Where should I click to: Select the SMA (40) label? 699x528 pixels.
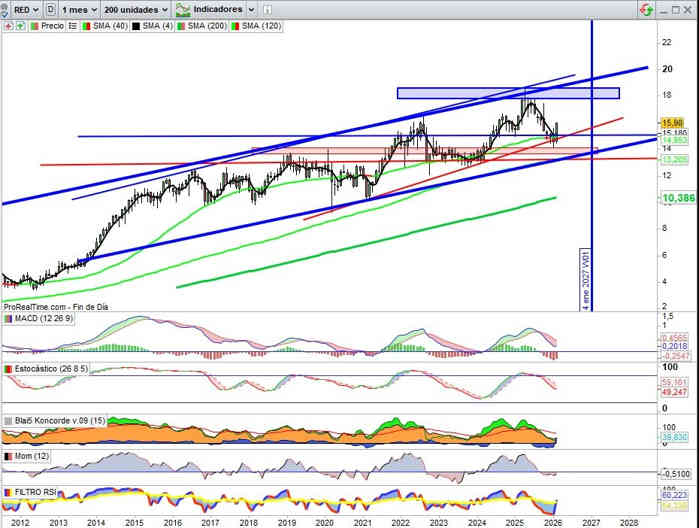click(106, 25)
